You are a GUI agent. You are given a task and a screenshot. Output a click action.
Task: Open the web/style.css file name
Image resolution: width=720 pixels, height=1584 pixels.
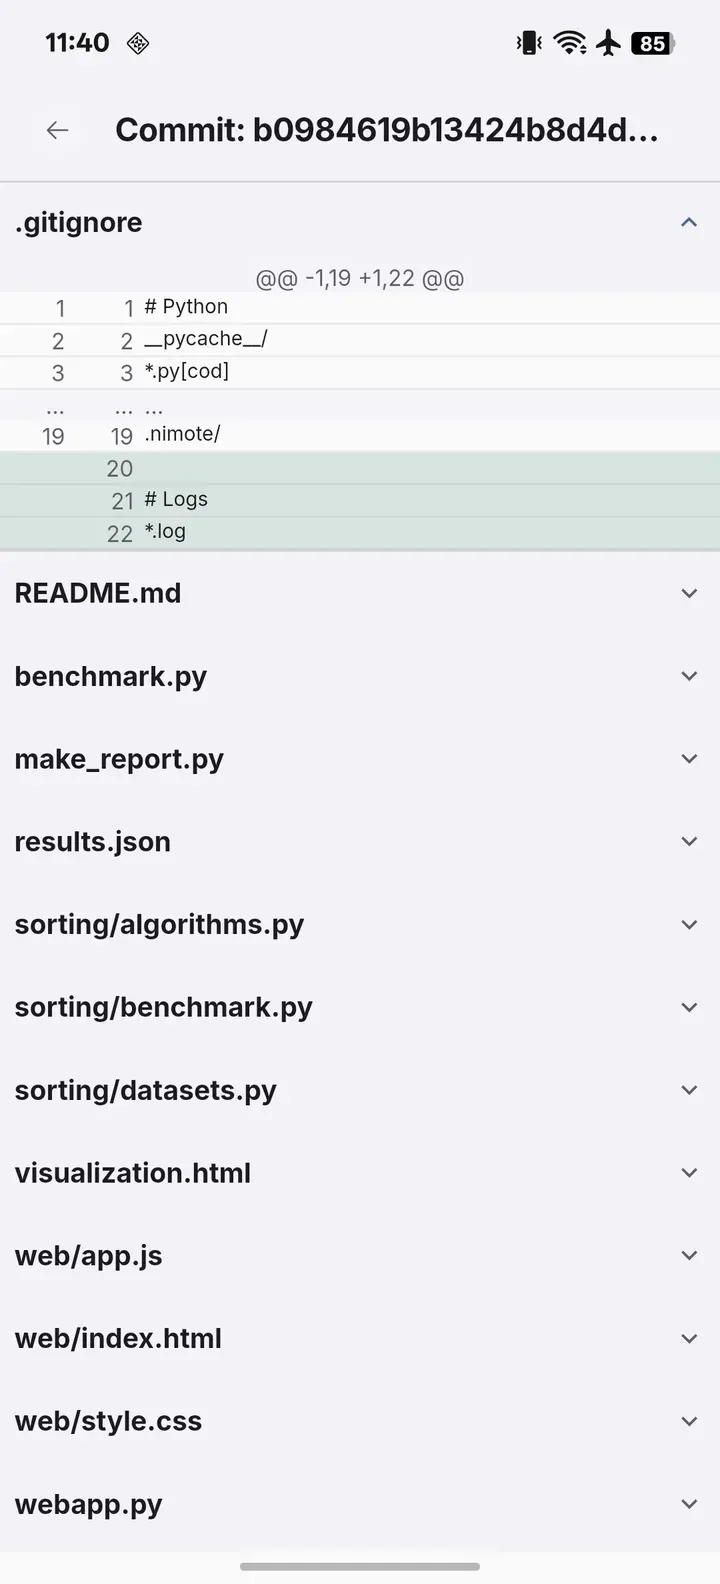coord(108,1422)
